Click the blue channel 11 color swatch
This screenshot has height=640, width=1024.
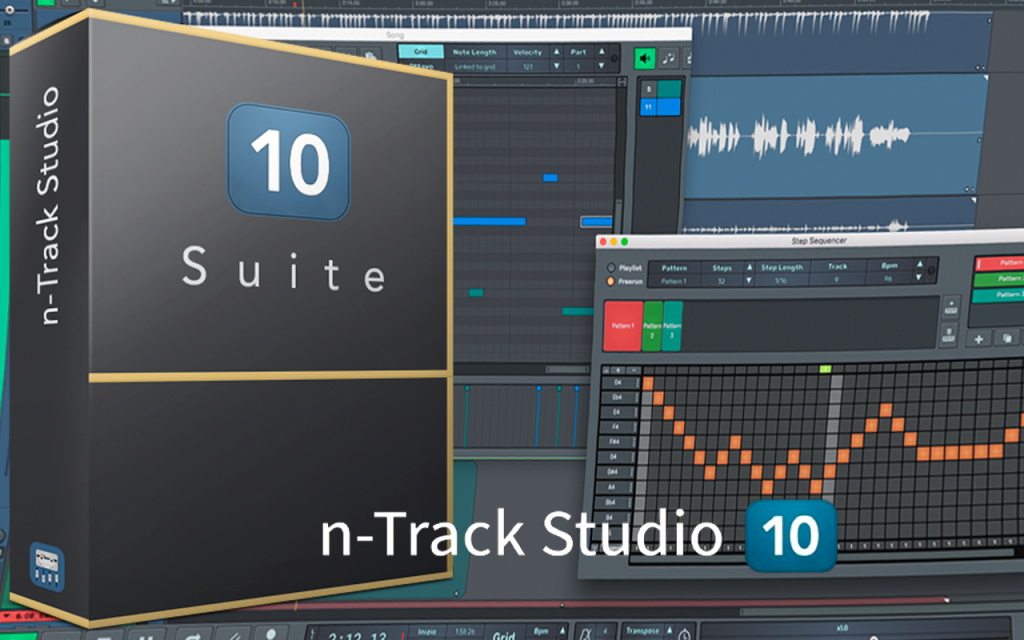669,106
